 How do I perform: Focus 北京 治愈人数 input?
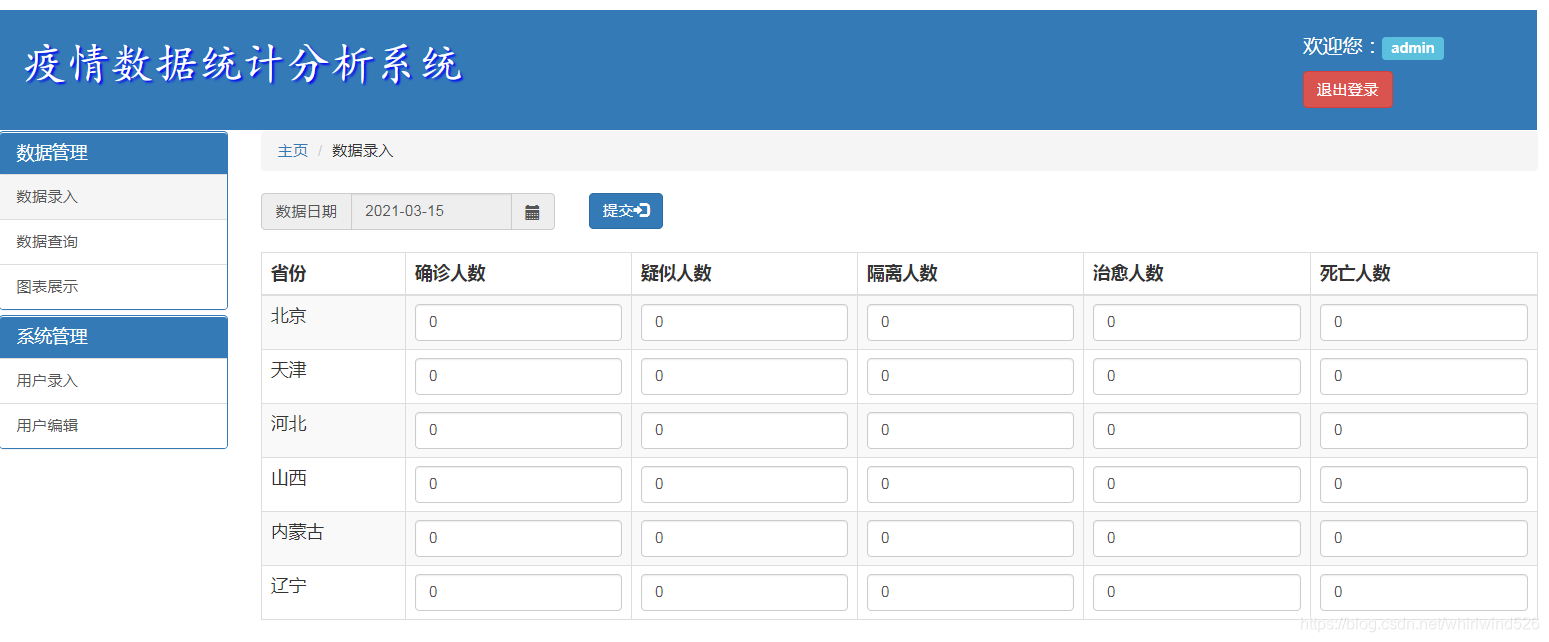pyautogui.click(x=1197, y=323)
